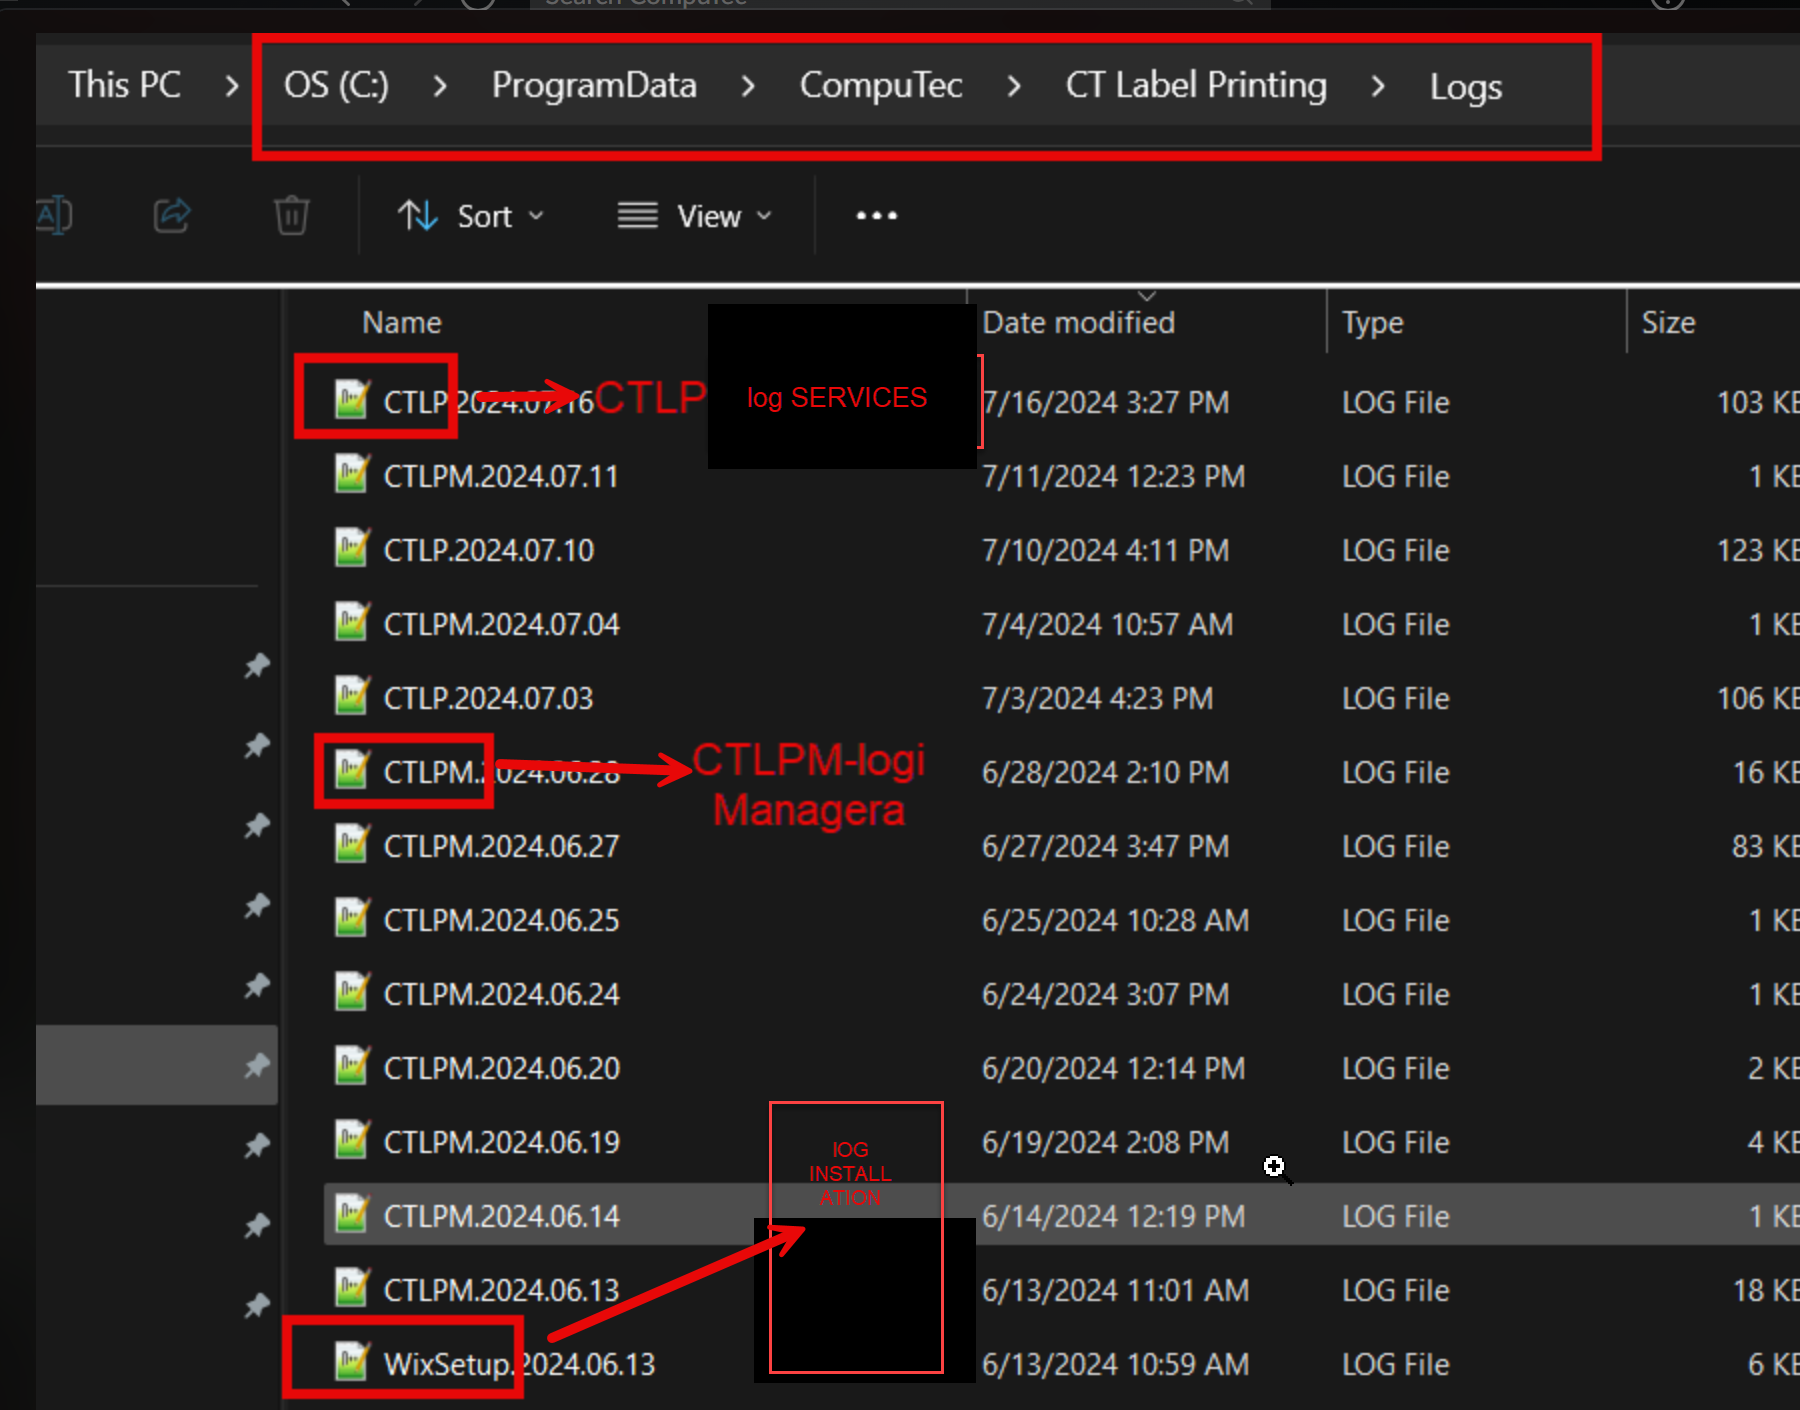This screenshot has height=1410, width=1800.
Task: Click the Share icon in toolbar
Action: tap(172, 215)
